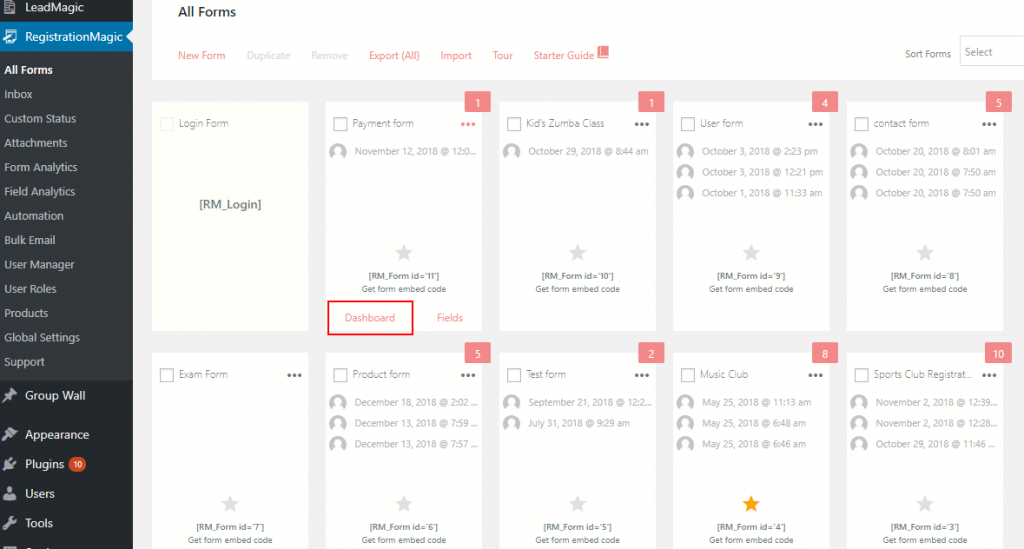Check the Sports Club Registration checkbox

[861, 375]
